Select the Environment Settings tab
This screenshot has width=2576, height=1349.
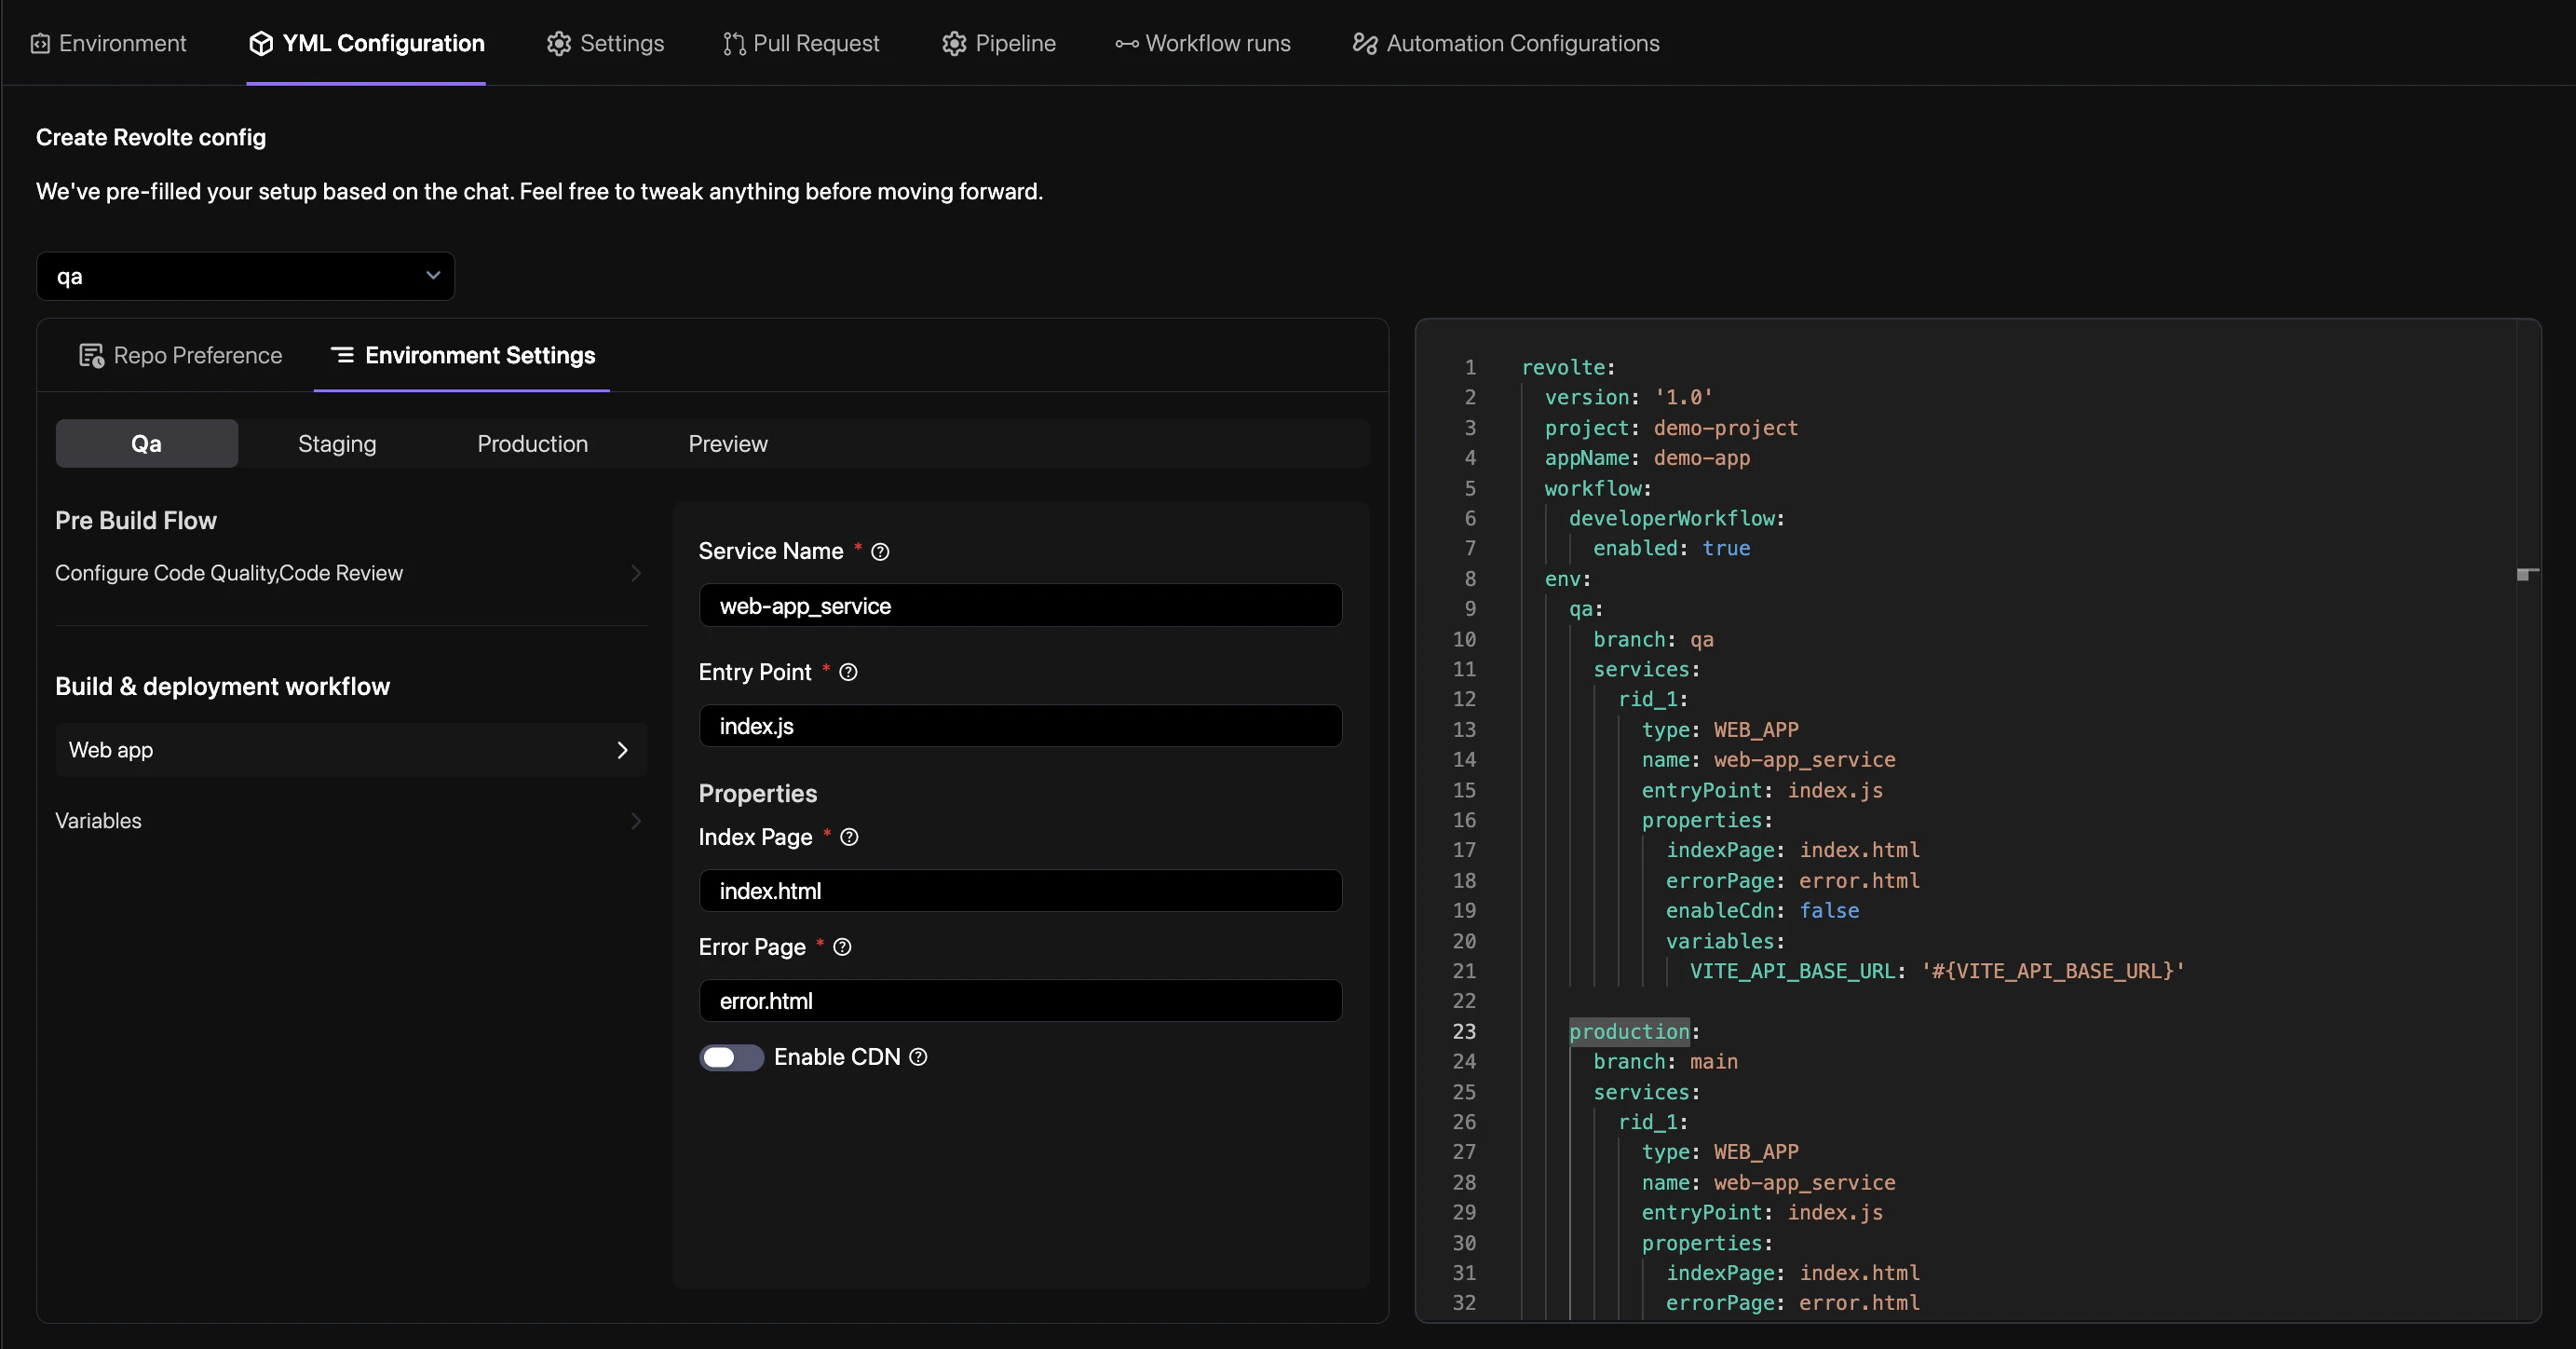click(463, 355)
